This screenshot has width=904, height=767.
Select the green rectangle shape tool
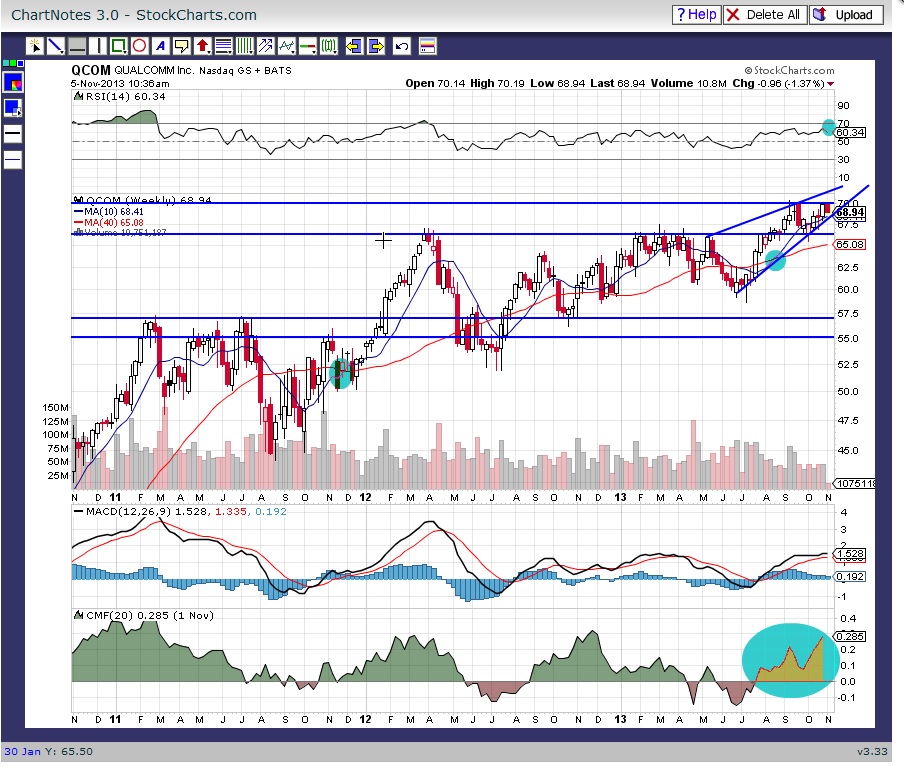pos(119,46)
